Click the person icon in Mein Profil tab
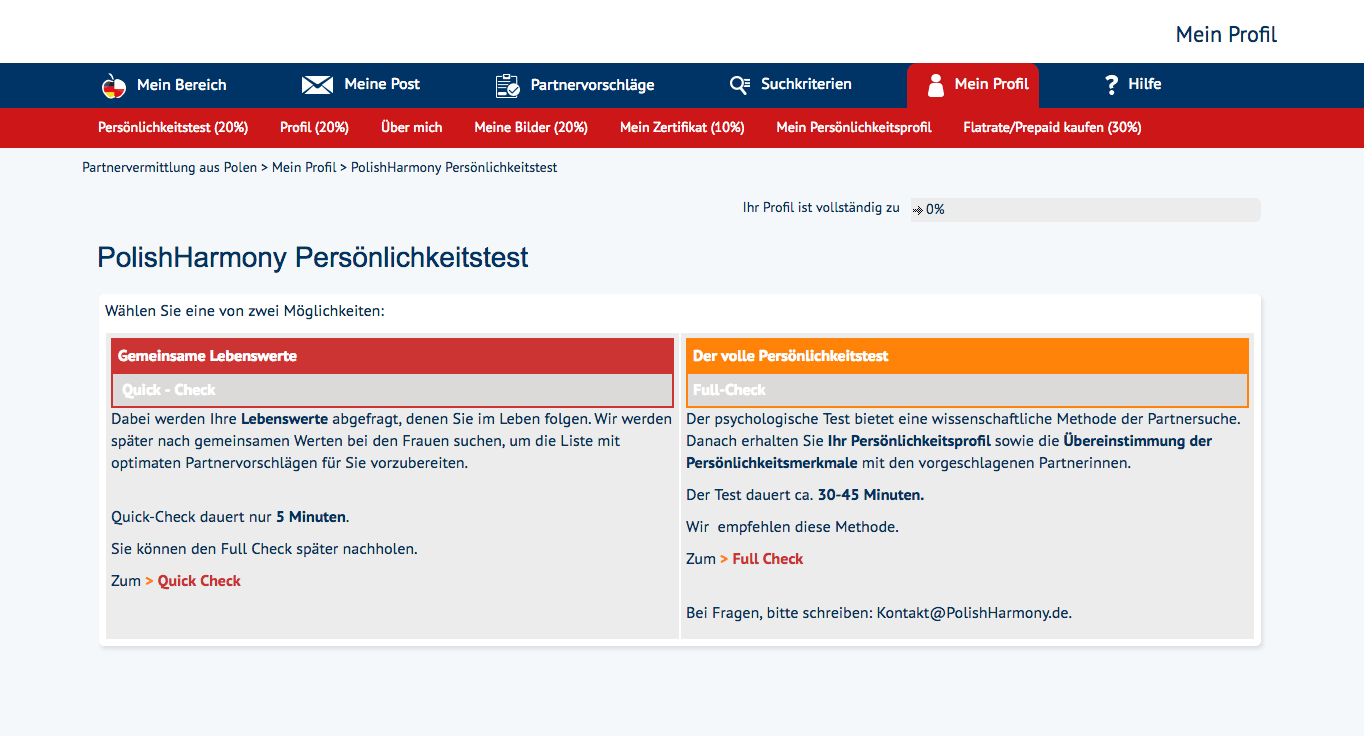The height and width of the screenshot is (736, 1364). [936, 85]
